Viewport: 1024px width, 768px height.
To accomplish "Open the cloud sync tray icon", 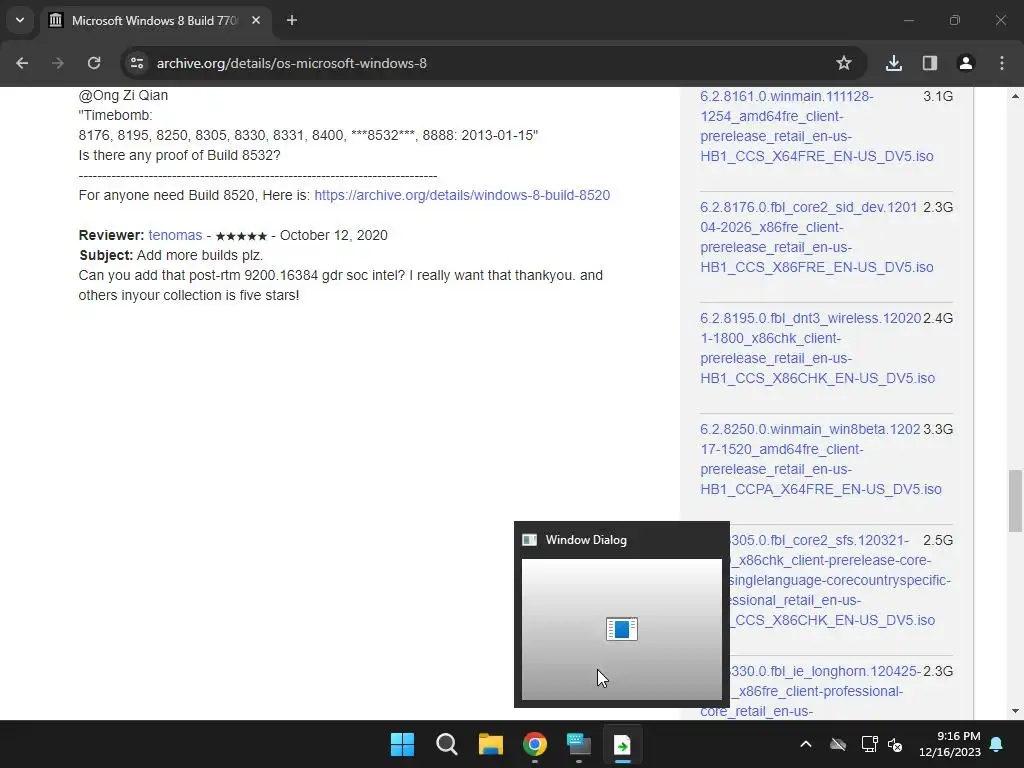I will [838, 744].
